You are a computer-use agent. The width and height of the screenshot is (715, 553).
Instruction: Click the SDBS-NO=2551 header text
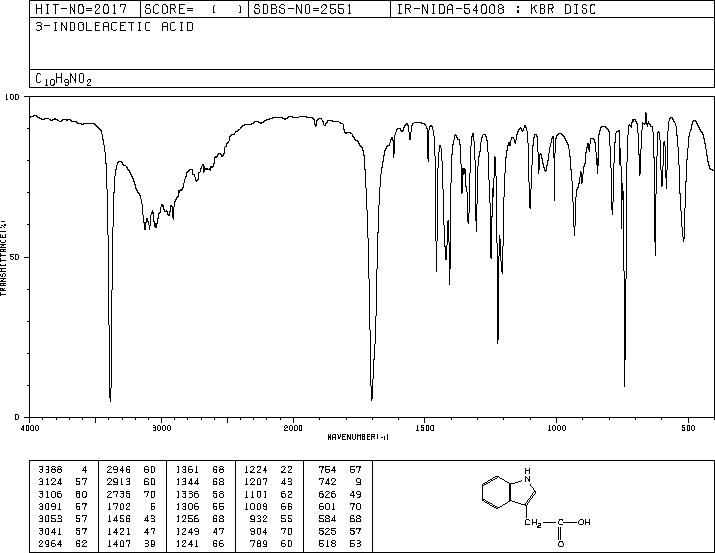[x=303, y=10]
